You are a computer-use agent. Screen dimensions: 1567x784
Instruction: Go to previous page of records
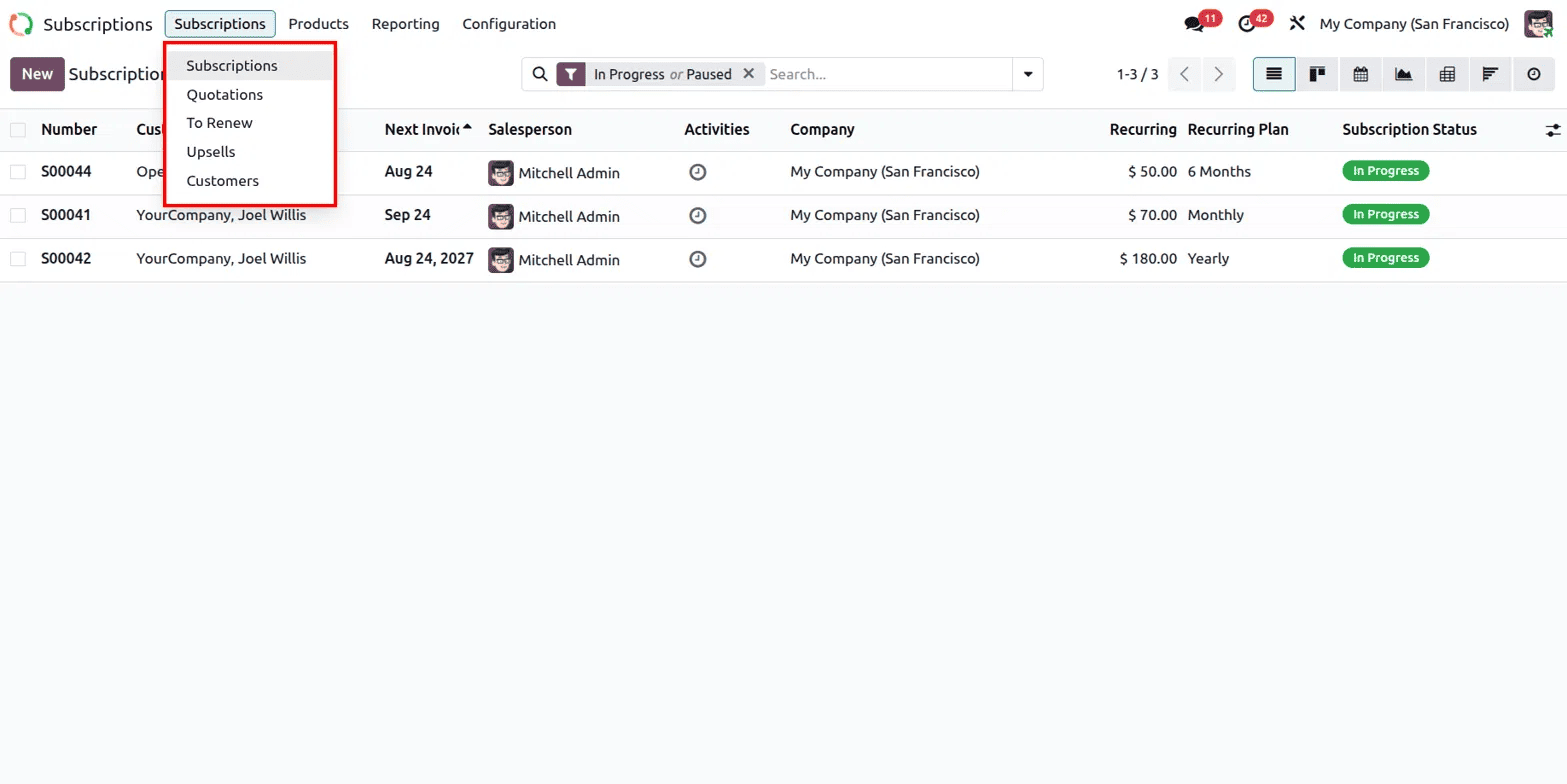1184,74
